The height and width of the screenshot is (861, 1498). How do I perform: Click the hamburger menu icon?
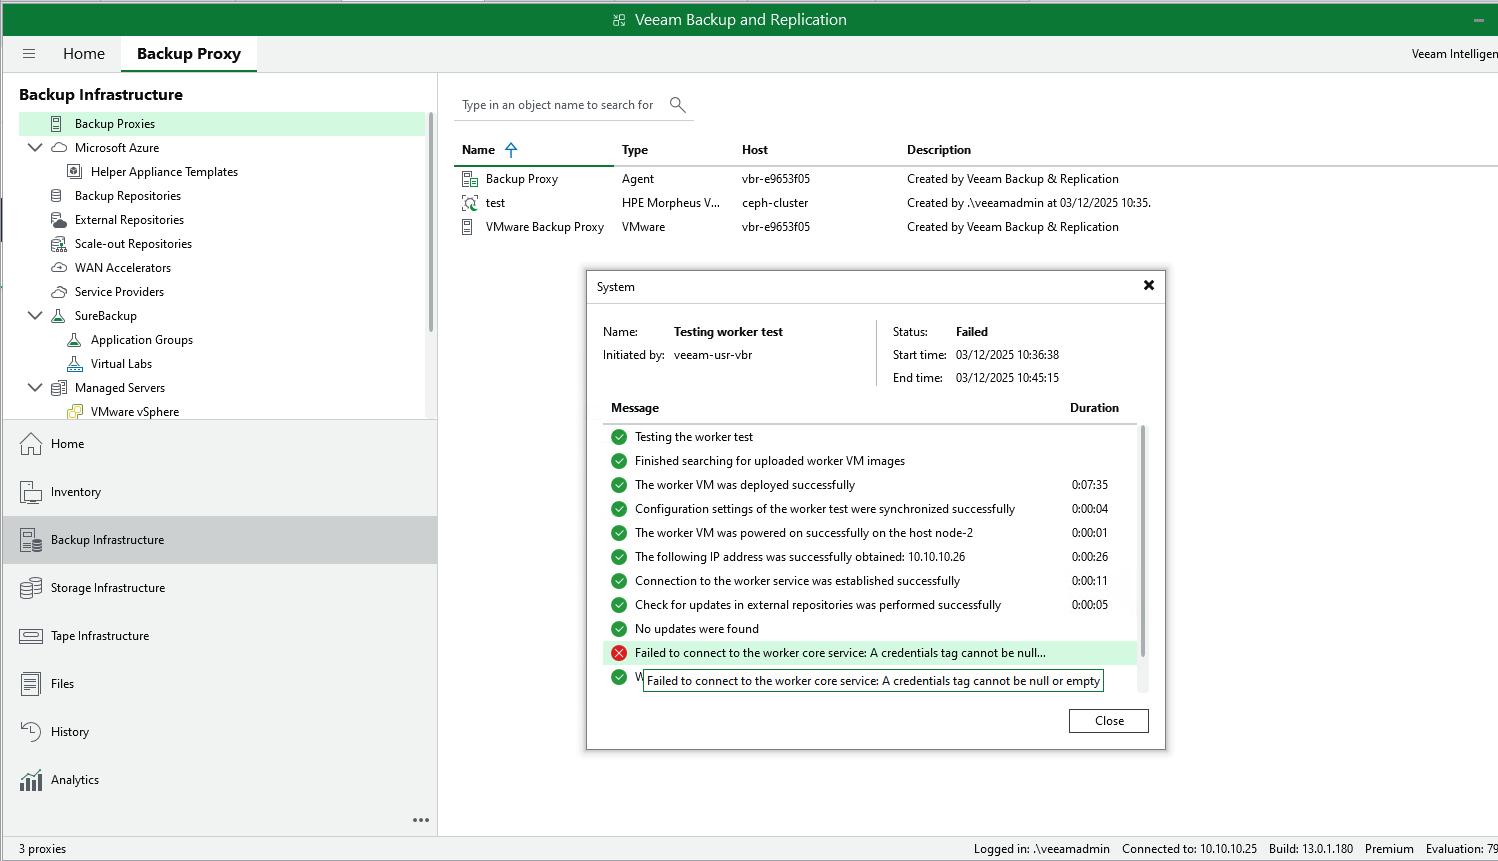click(x=29, y=54)
